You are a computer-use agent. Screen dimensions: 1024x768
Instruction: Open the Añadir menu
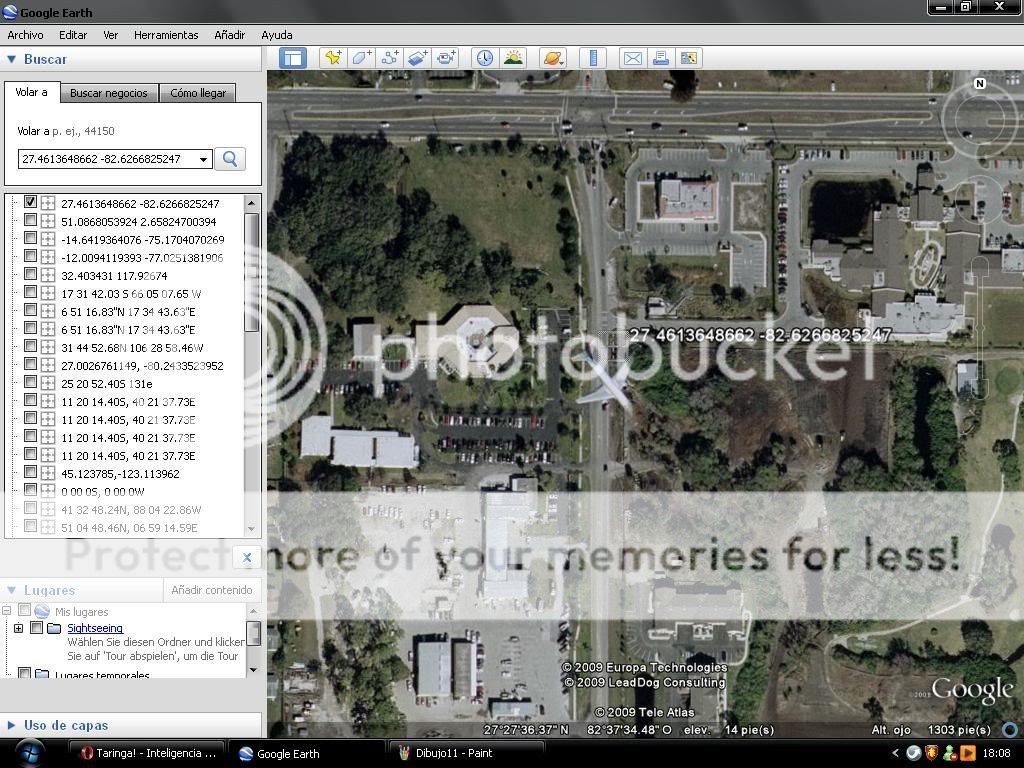(229, 35)
